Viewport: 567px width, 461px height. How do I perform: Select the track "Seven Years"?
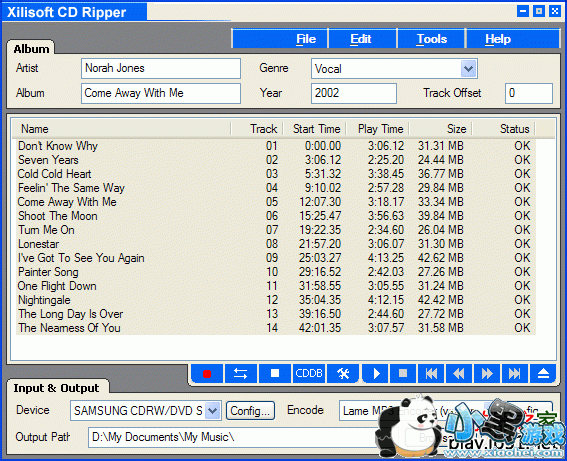[x=276, y=160]
